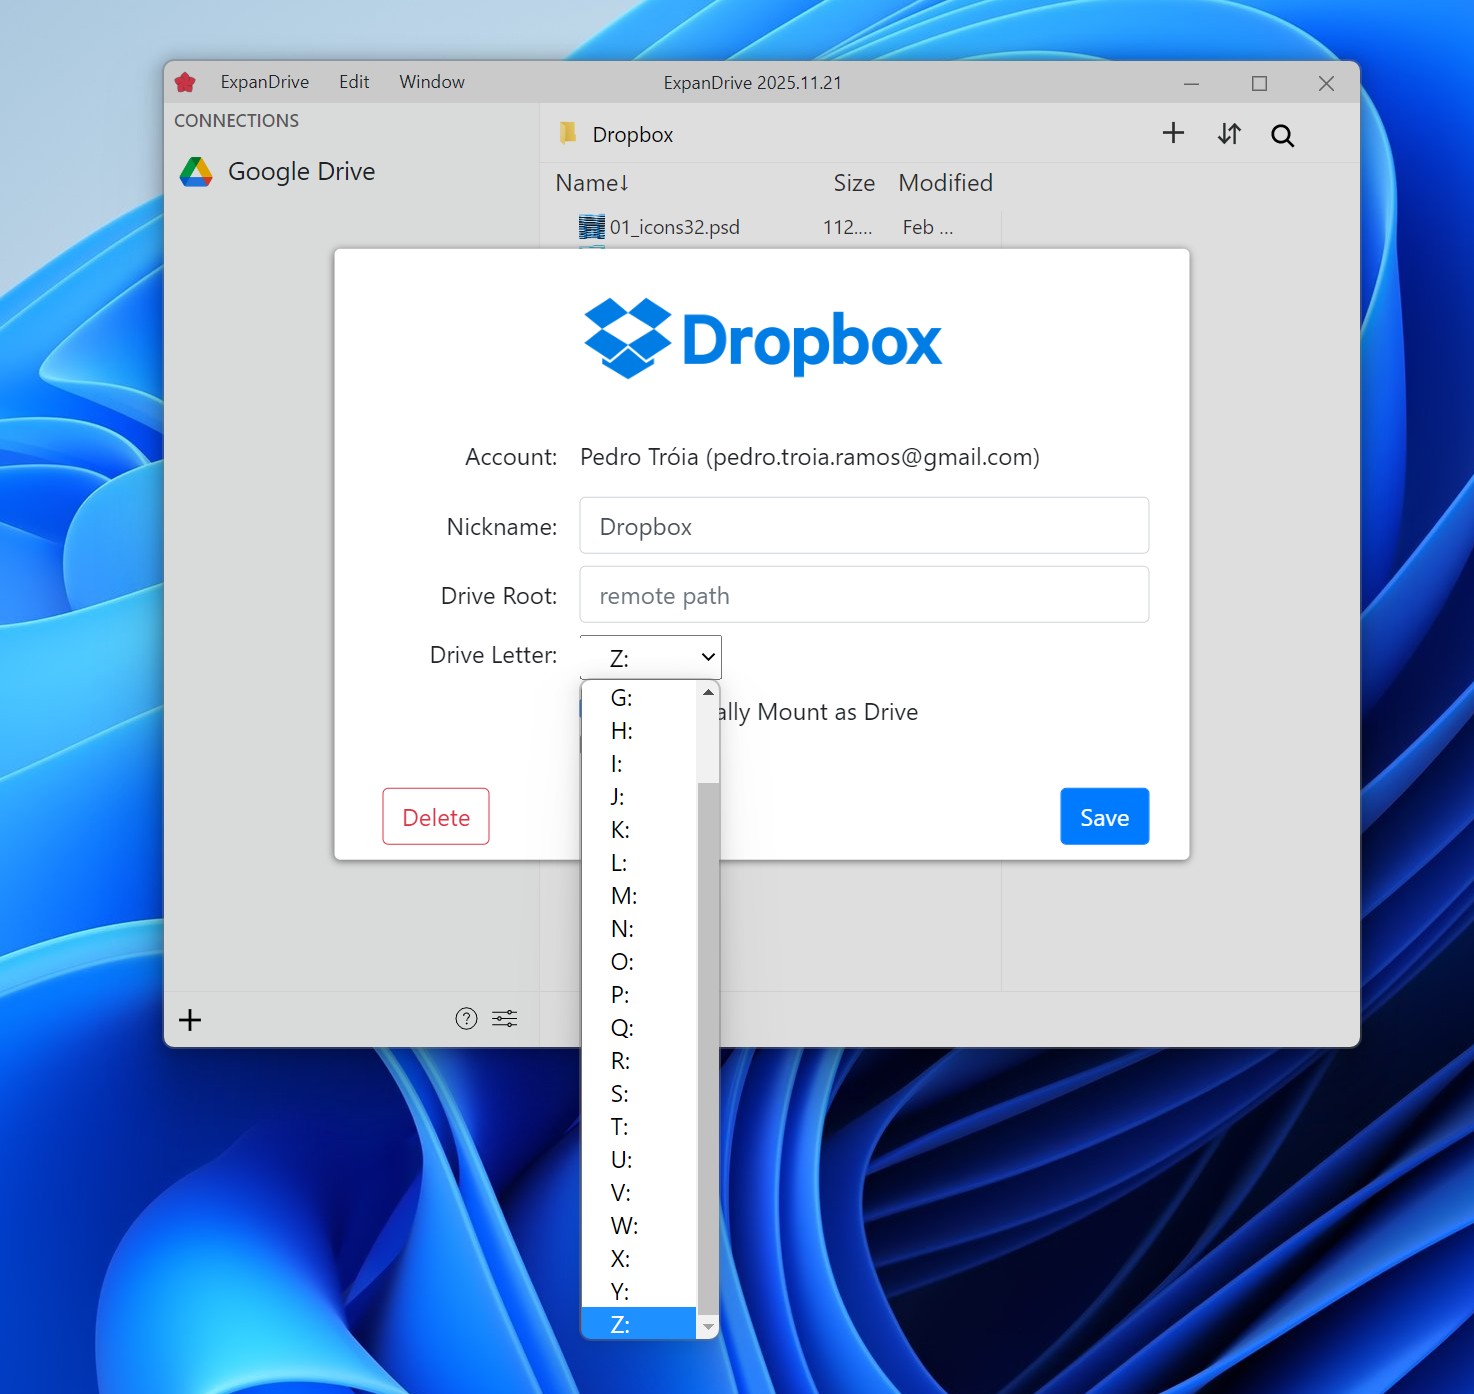This screenshot has height=1394, width=1474.
Task: Click into the Drive Root path field
Action: [864, 595]
